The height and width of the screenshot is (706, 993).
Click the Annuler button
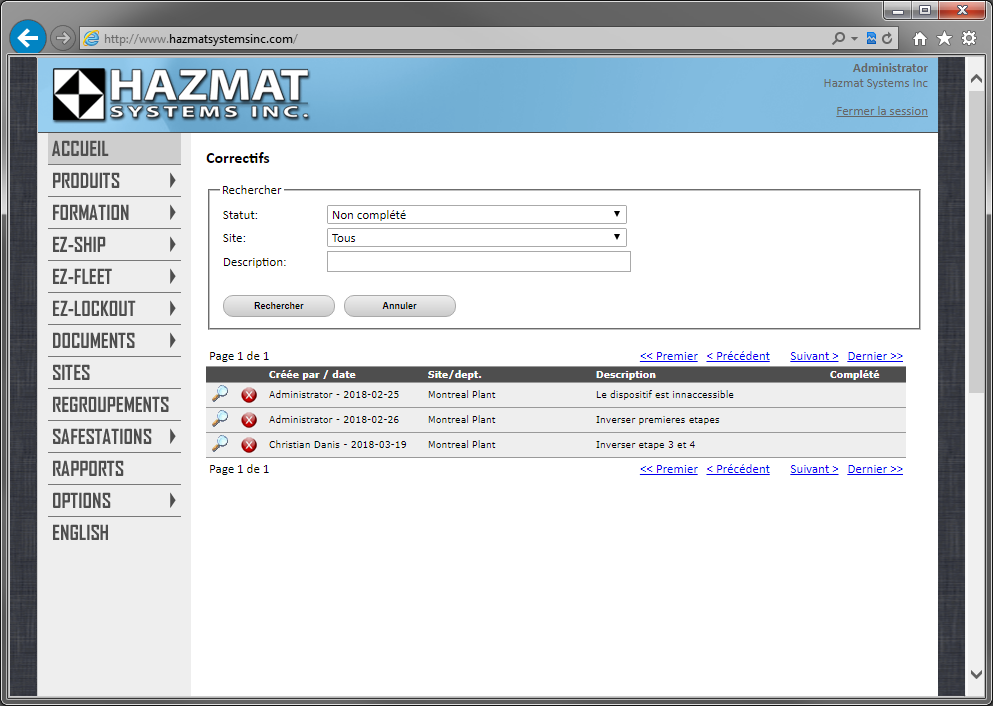pyautogui.click(x=400, y=306)
